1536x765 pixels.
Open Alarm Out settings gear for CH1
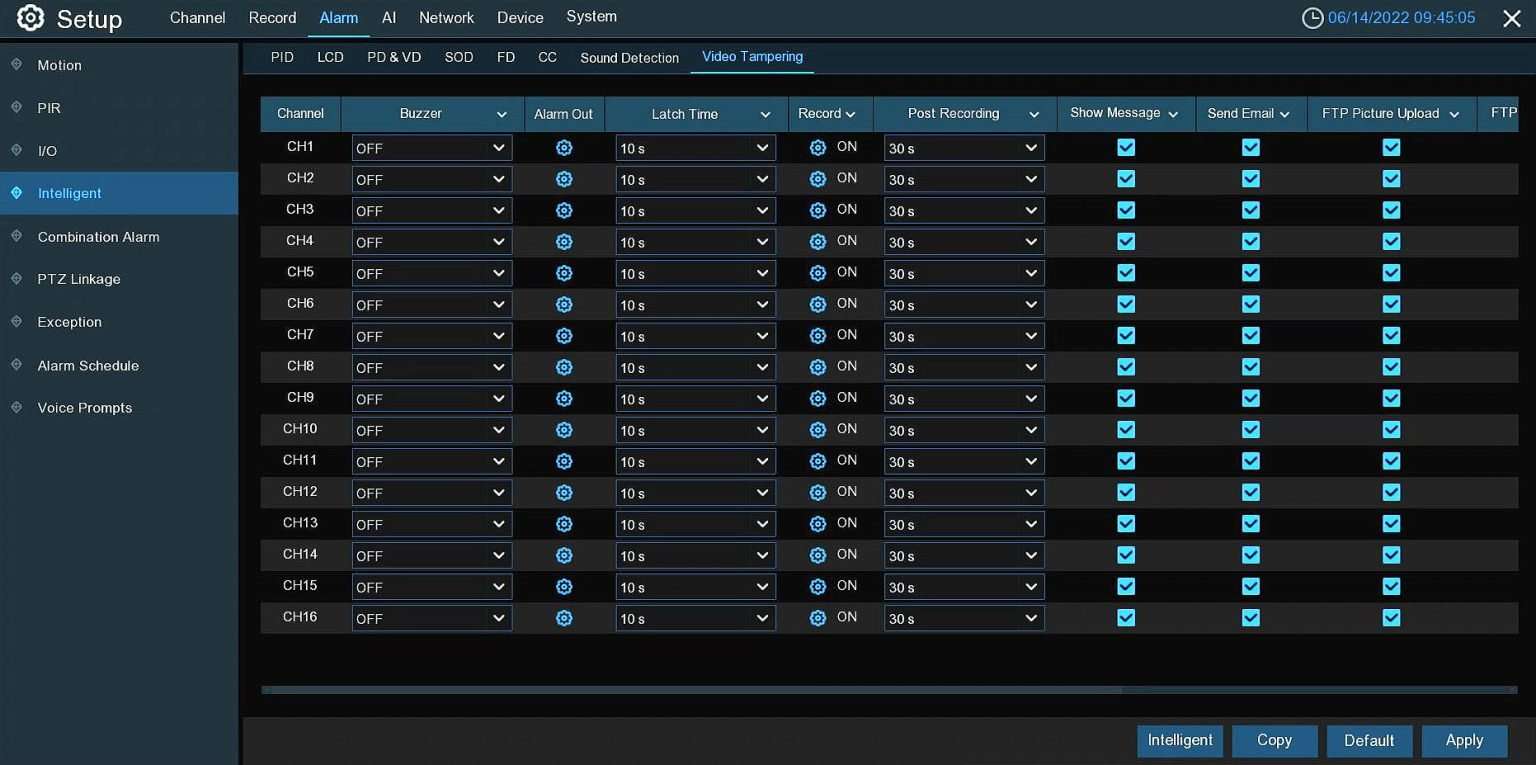(564, 148)
